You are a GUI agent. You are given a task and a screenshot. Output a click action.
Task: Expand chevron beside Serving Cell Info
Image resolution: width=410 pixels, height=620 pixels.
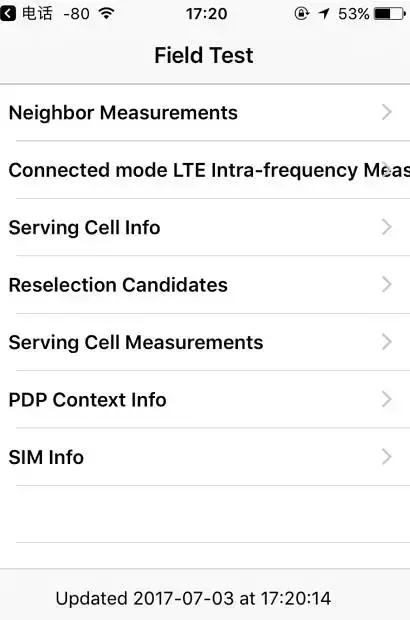pos(387,227)
